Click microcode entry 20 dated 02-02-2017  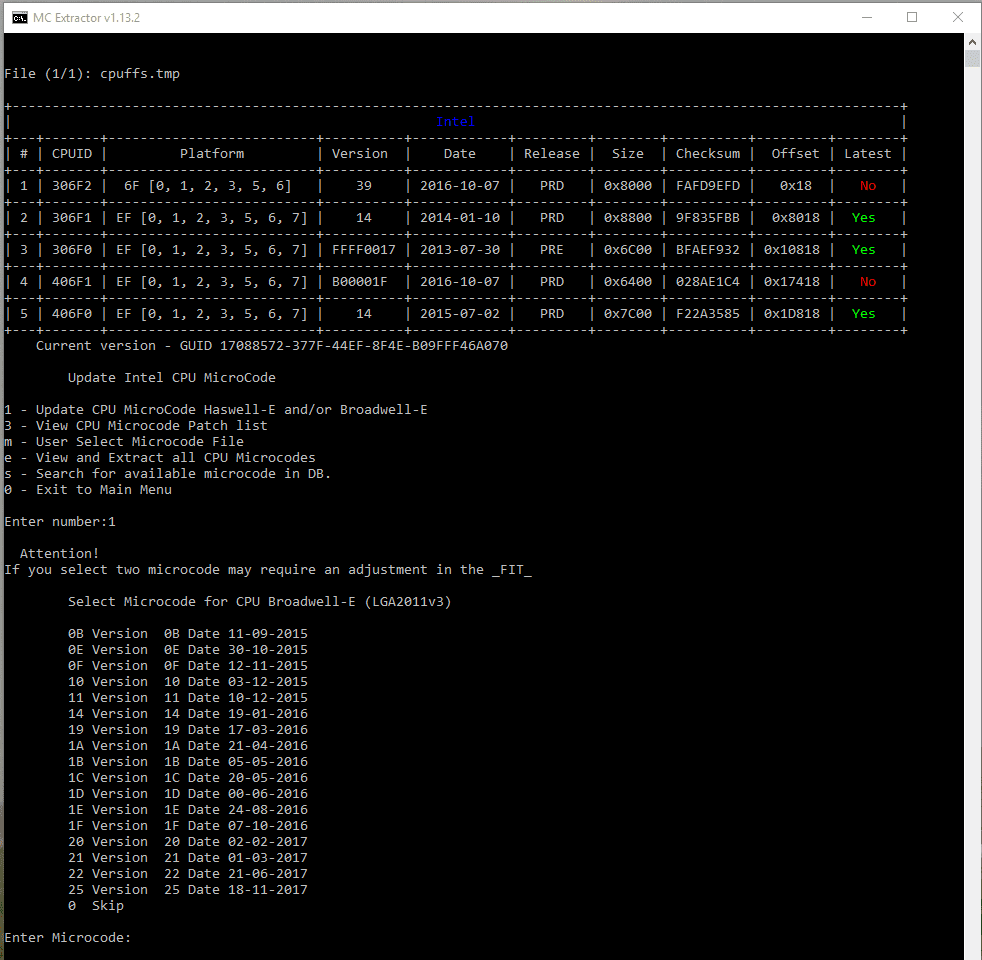188,842
